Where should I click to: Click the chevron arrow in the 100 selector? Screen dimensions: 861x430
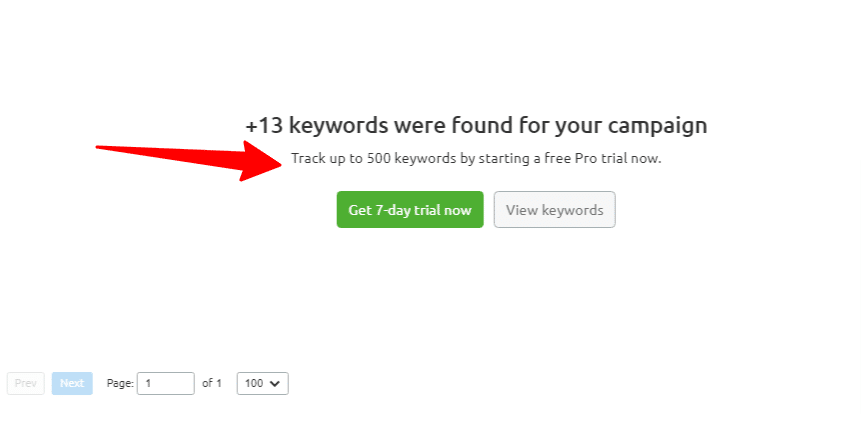click(x=275, y=383)
